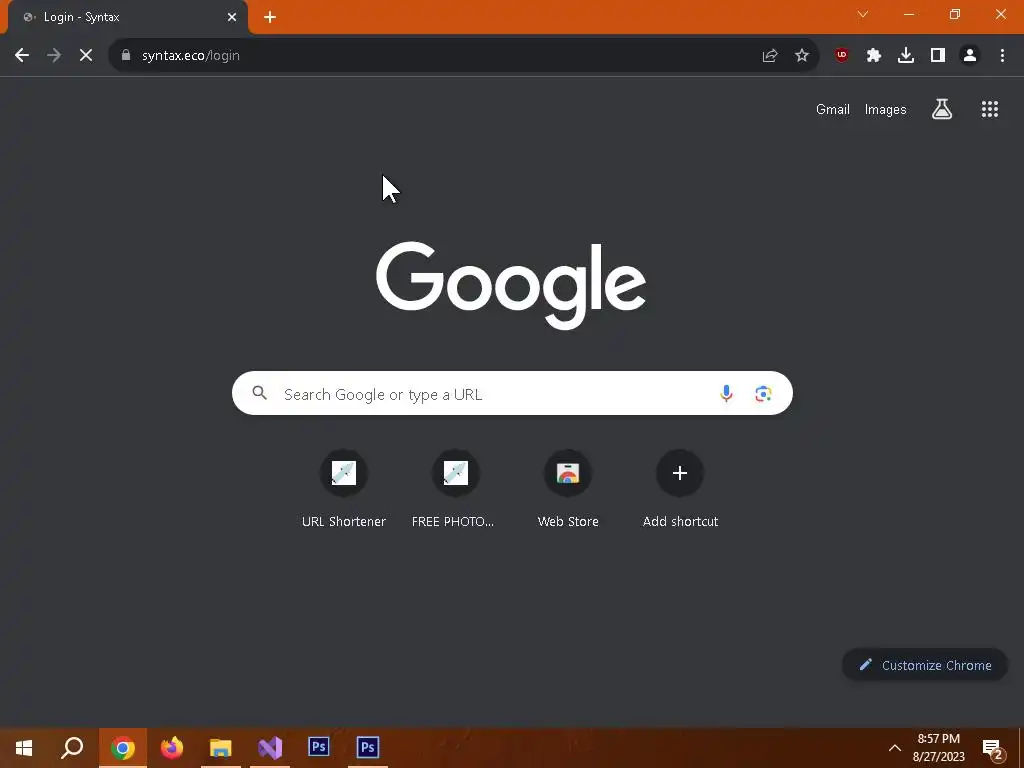Click the forward navigation arrow
This screenshot has width=1024, height=768.
[x=54, y=56]
